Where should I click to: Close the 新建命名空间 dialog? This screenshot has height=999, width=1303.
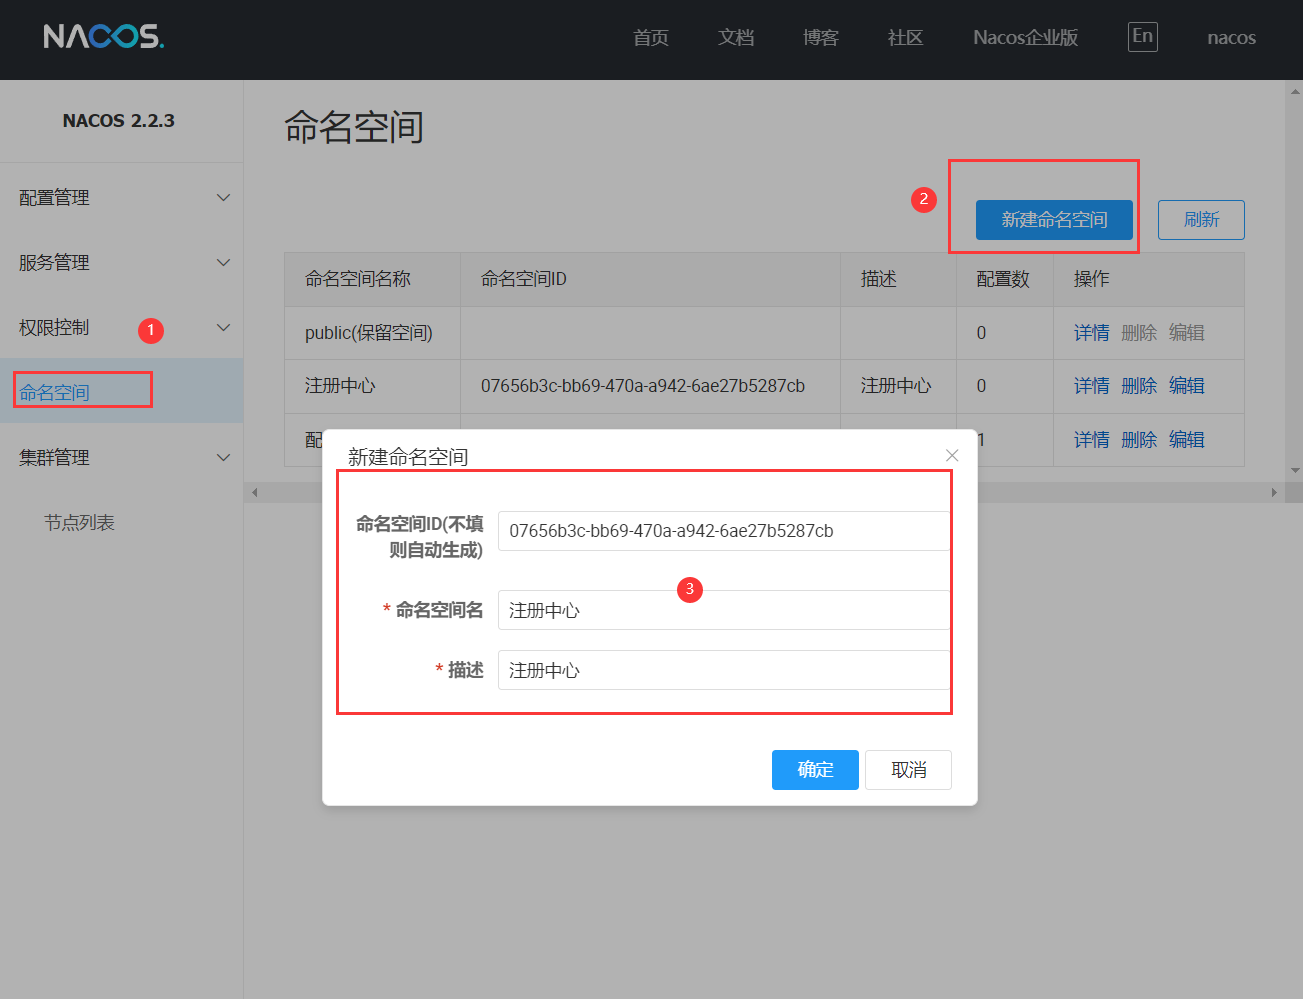tap(951, 455)
